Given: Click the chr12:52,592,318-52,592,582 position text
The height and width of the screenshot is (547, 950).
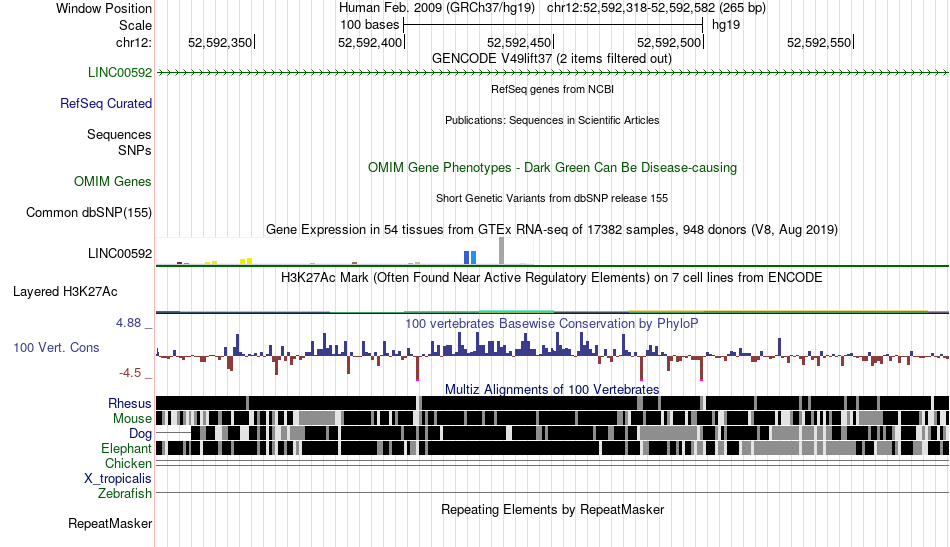Looking at the screenshot, I should [656, 8].
